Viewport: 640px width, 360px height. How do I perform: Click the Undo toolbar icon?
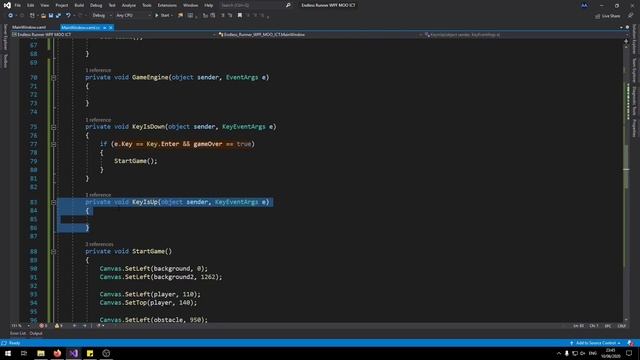point(68,16)
